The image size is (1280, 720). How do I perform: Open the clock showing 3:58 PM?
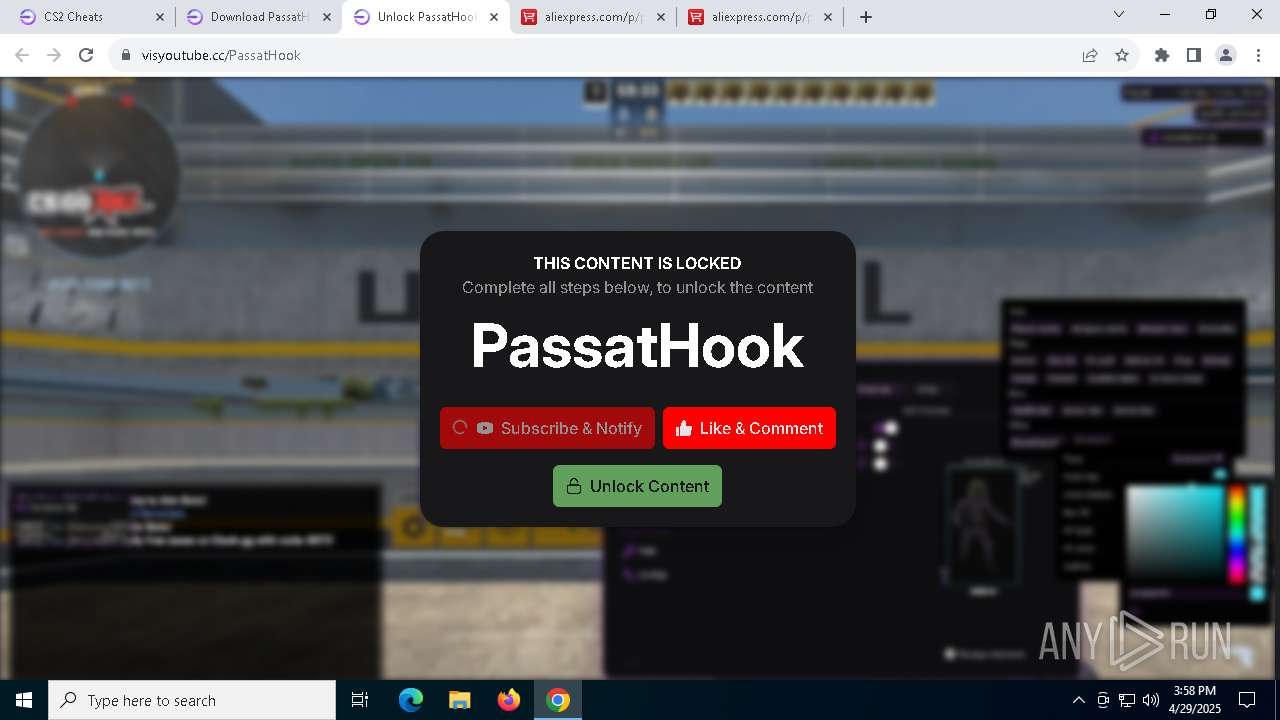[x=1194, y=700]
